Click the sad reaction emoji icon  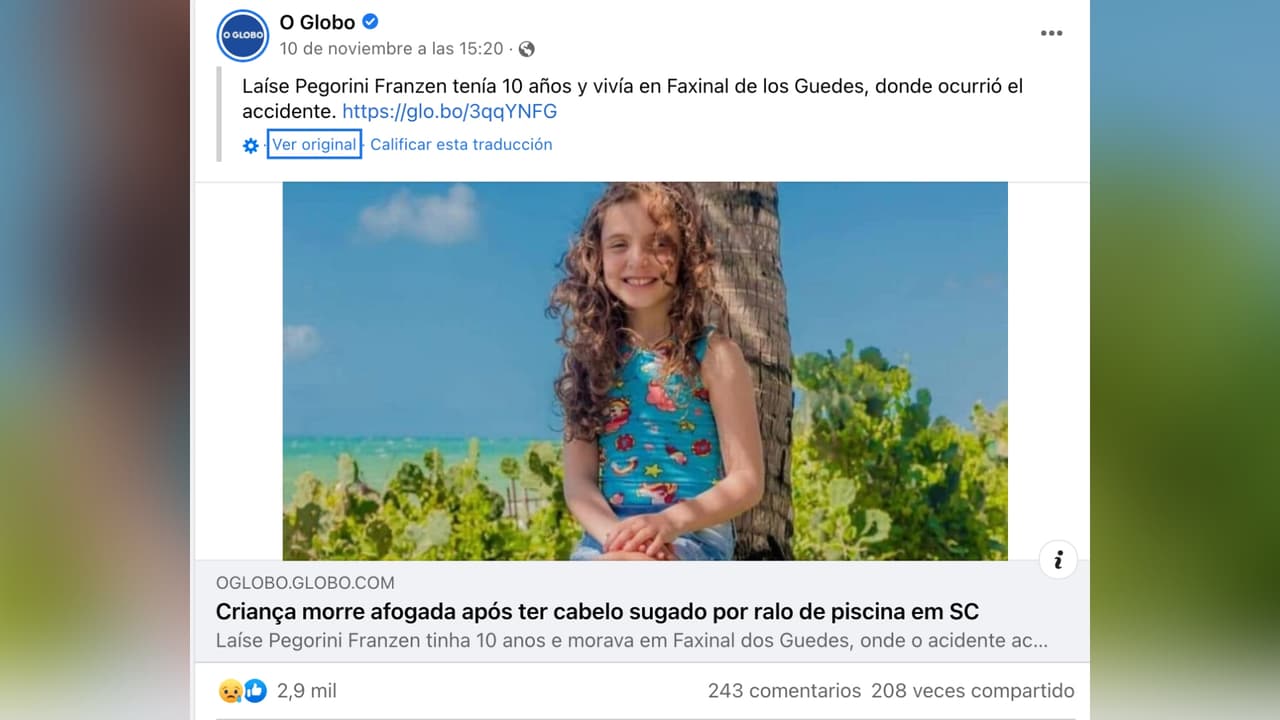pyautogui.click(x=230, y=690)
